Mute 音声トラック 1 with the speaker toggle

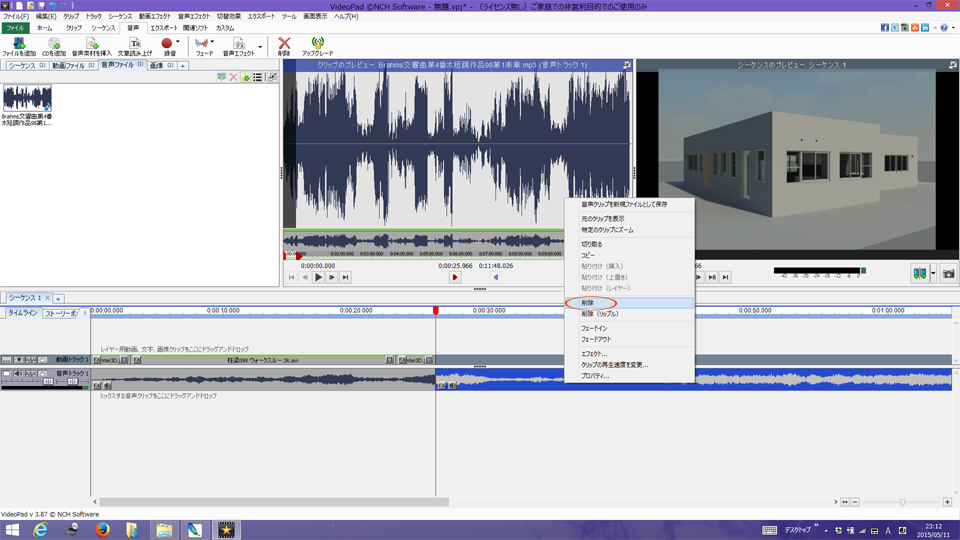[18, 373]
